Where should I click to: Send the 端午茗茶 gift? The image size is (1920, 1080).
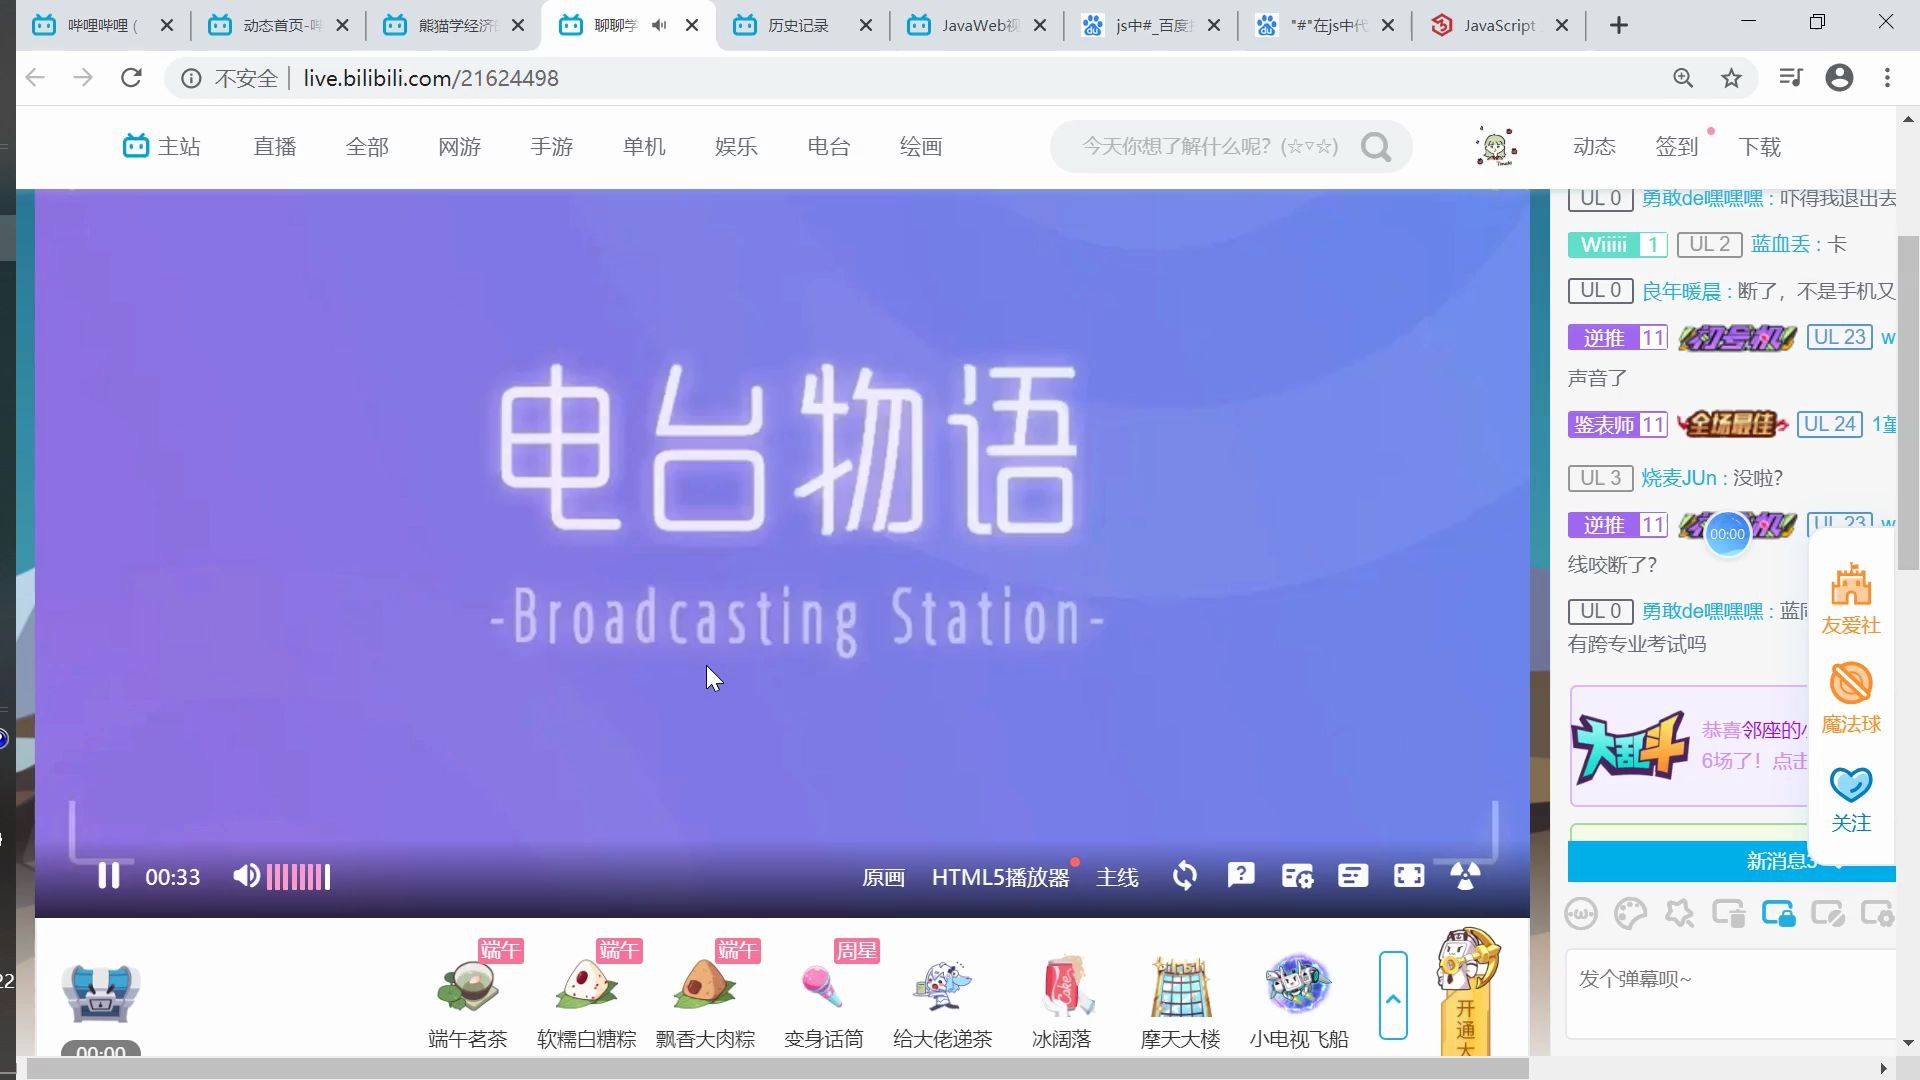coord(468,996)
